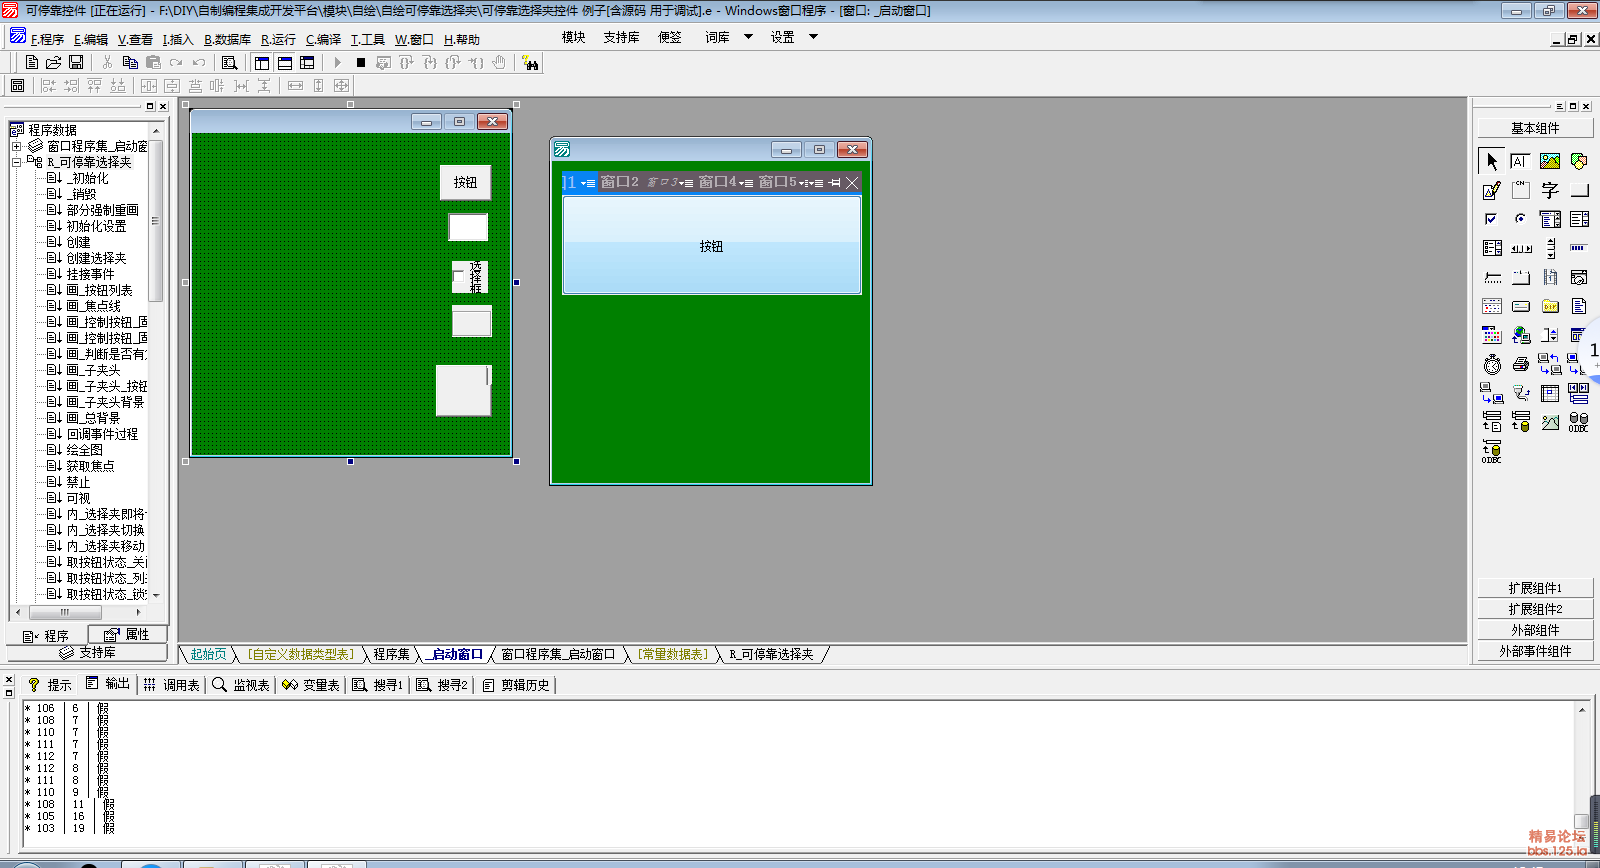The height and width of the screenshot is (868, 1600).
Task: Select 创建选择夹 in the program tree
Action: coord(96,258)
